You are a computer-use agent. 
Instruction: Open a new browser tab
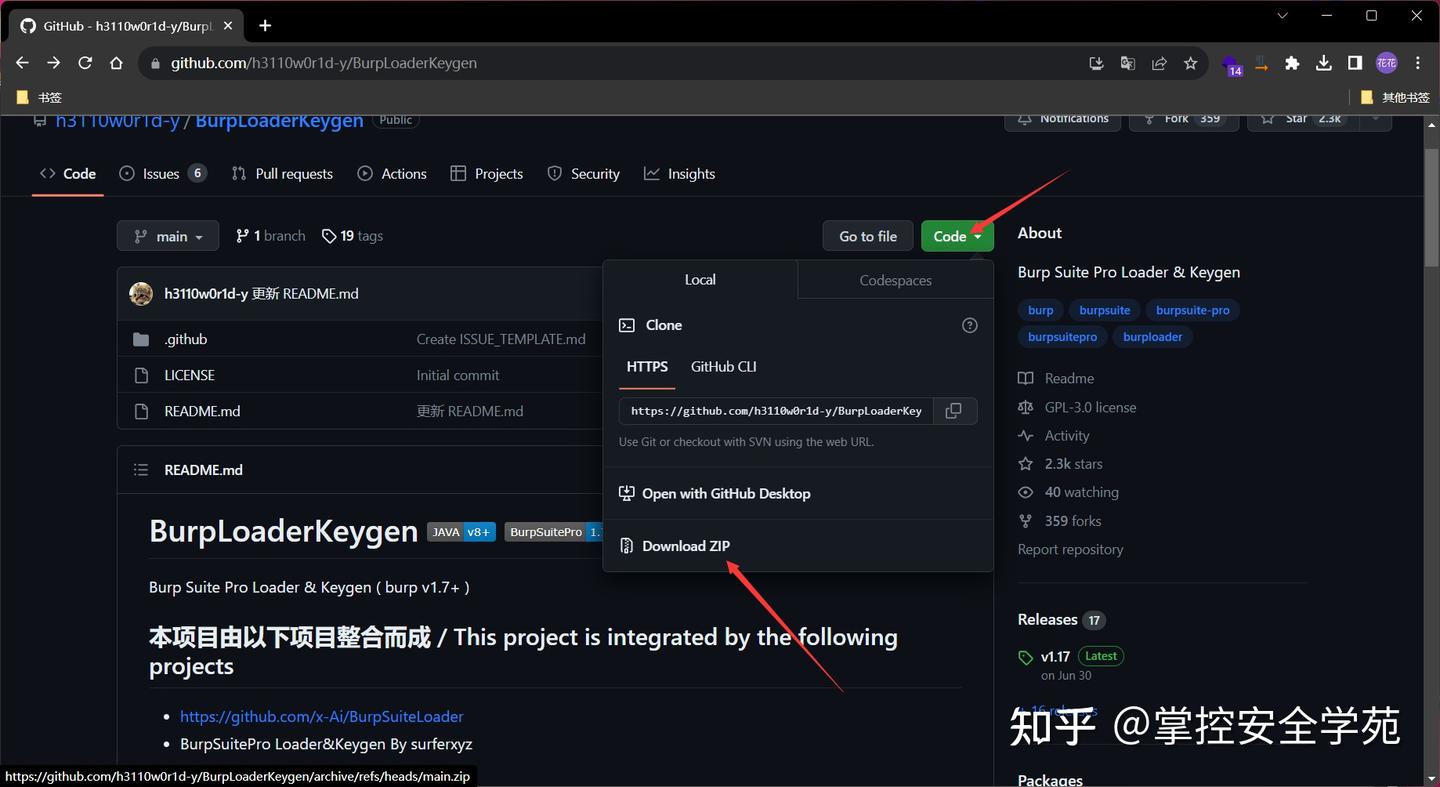pyautogui.click(x=265, y=25)
